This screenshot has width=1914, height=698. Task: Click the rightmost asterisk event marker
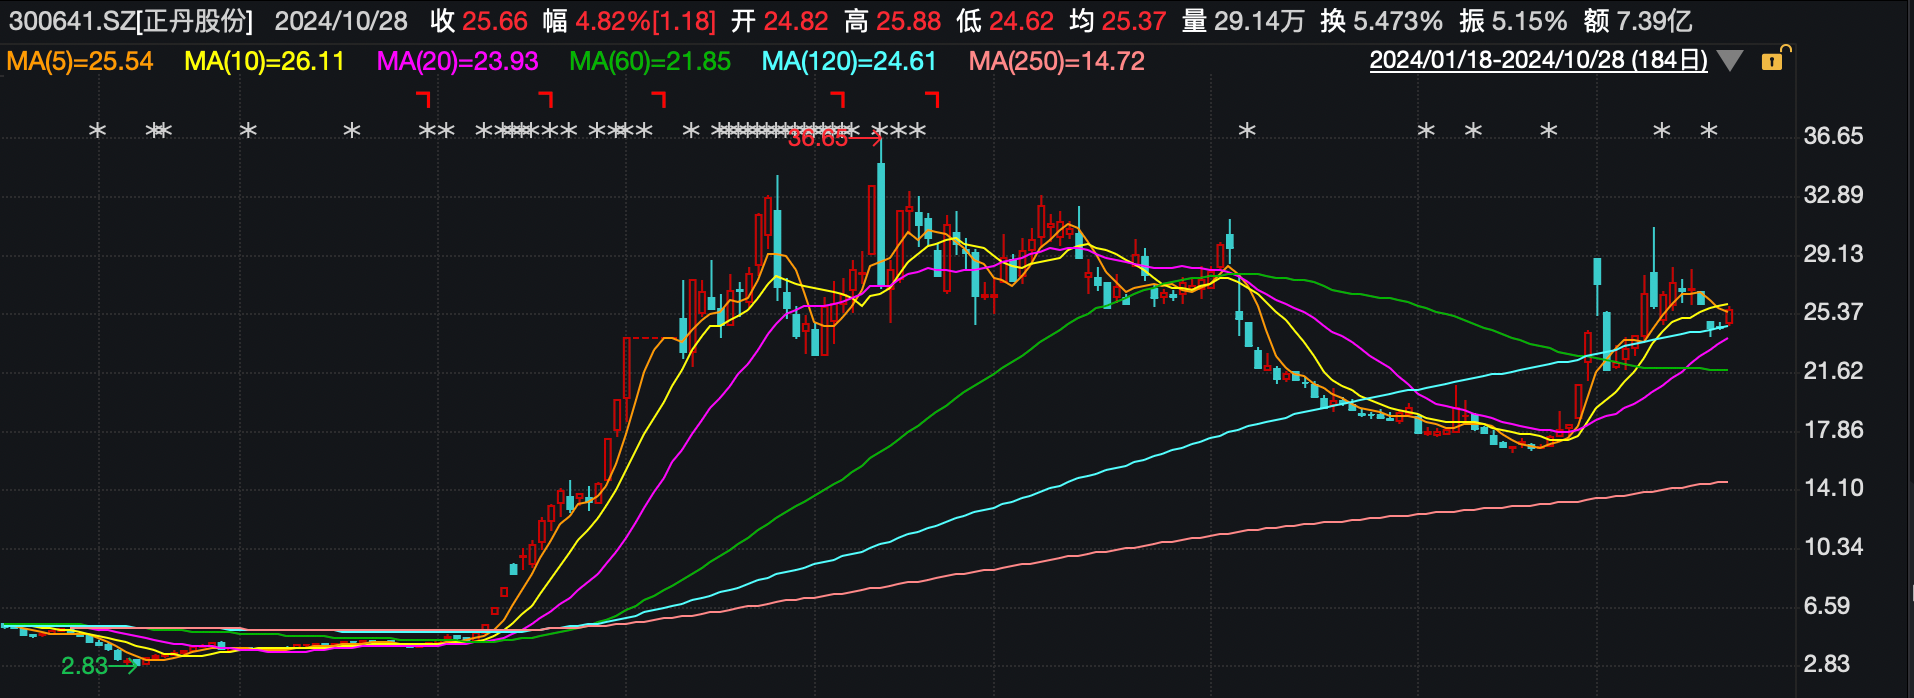(x=1709, y=131)
